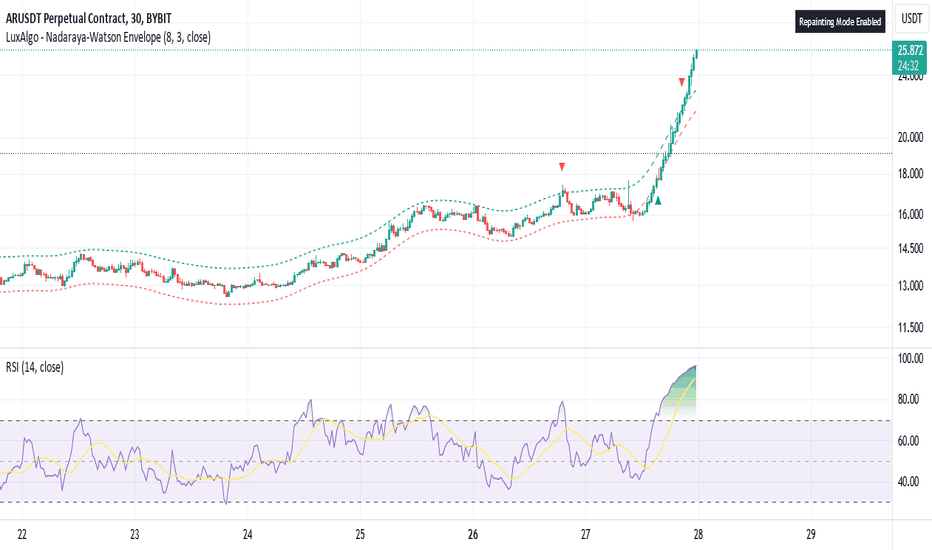932x550 pixels.
Task: Click the 14.500 price axis label
Action: click(910, 249)
